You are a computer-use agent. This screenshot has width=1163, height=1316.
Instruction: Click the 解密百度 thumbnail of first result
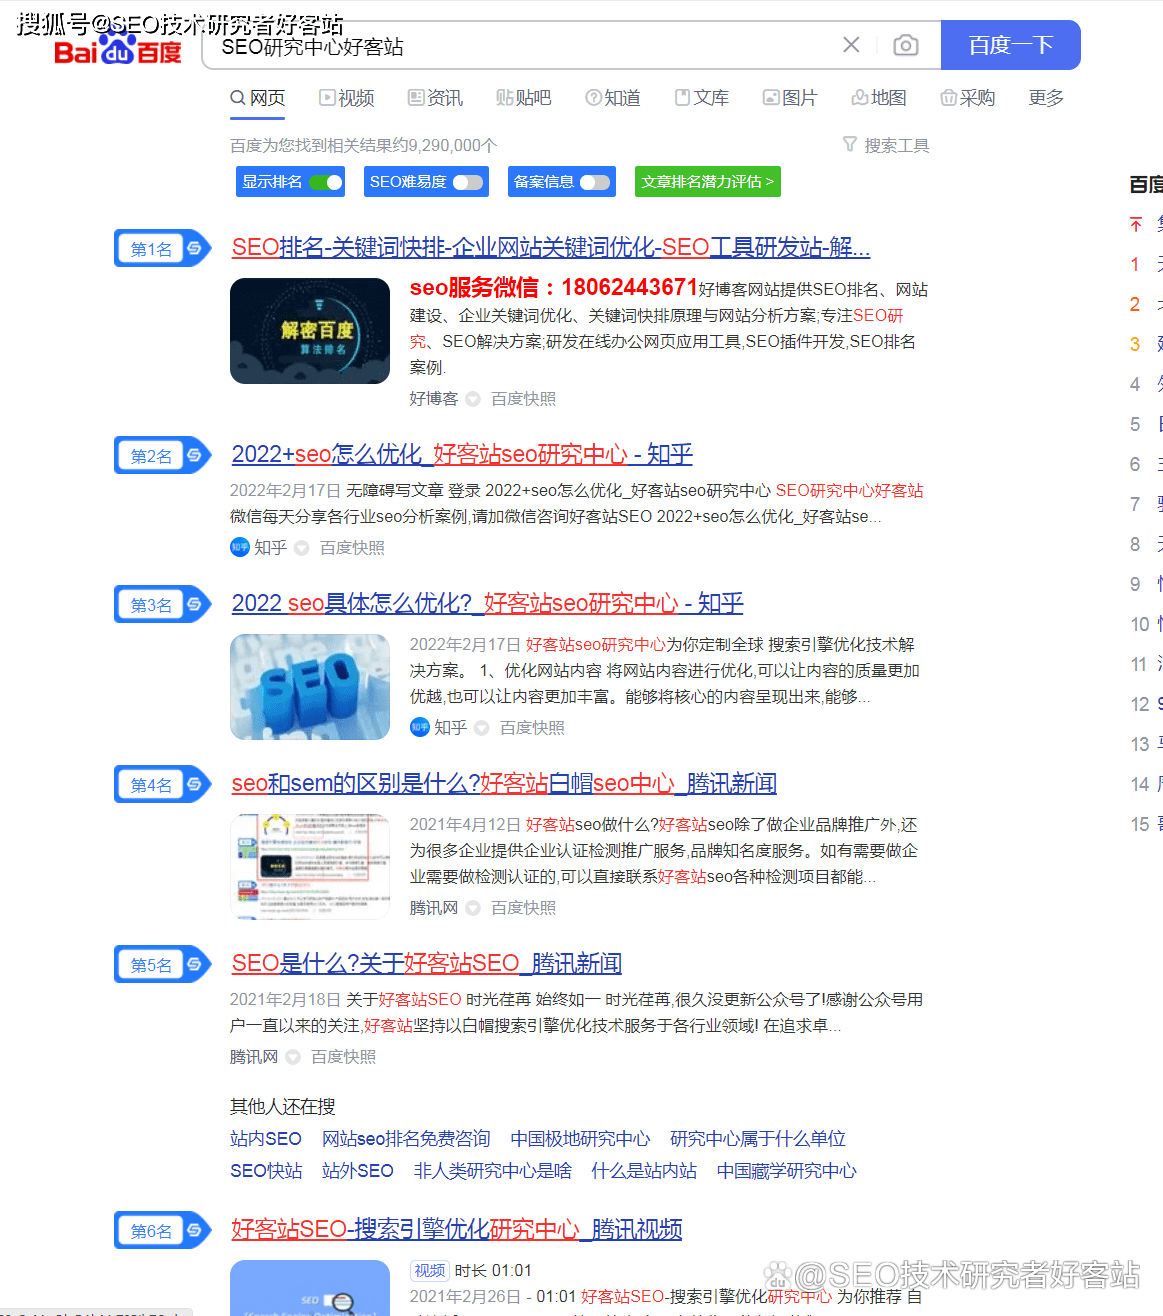tap(309, 330)
